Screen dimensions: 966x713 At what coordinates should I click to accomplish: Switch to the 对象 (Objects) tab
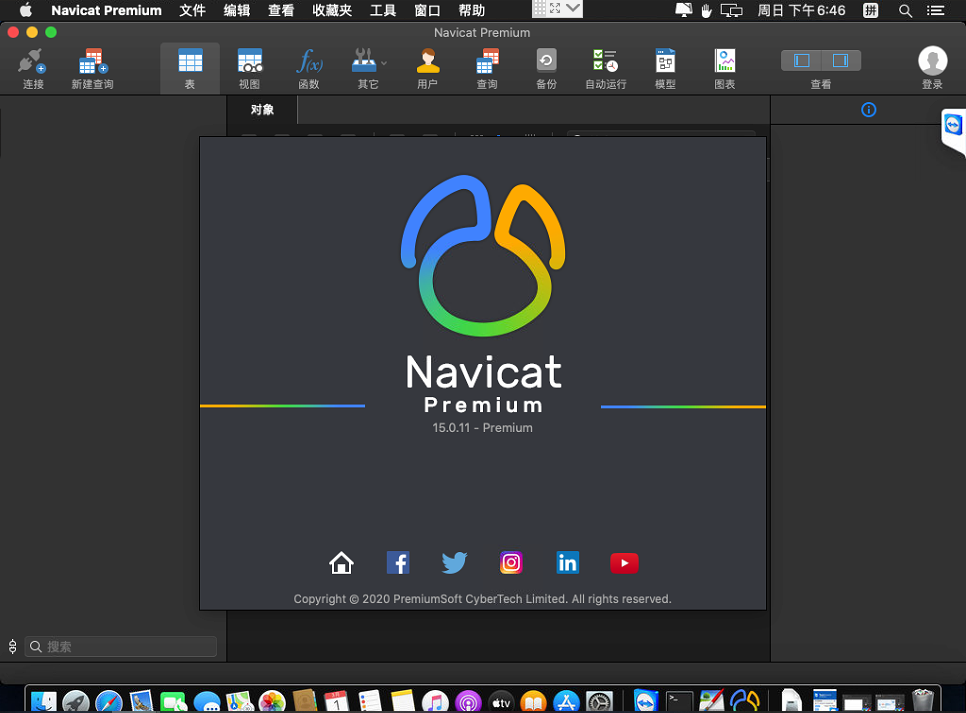point(262,110)
